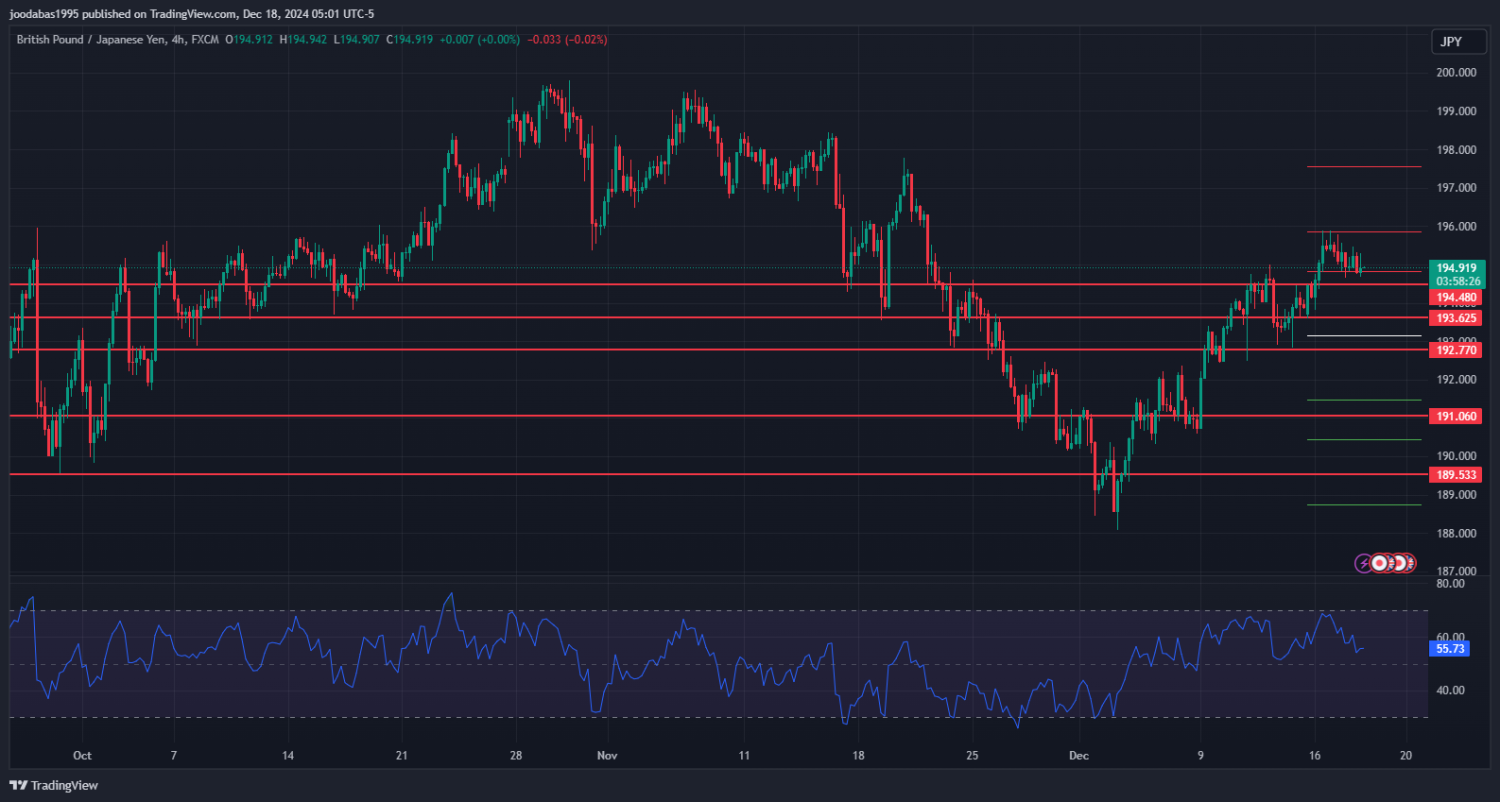Viewport: 1500px width, 802px height.
Task: Click the low value L194.907
Action: point(356,40)
